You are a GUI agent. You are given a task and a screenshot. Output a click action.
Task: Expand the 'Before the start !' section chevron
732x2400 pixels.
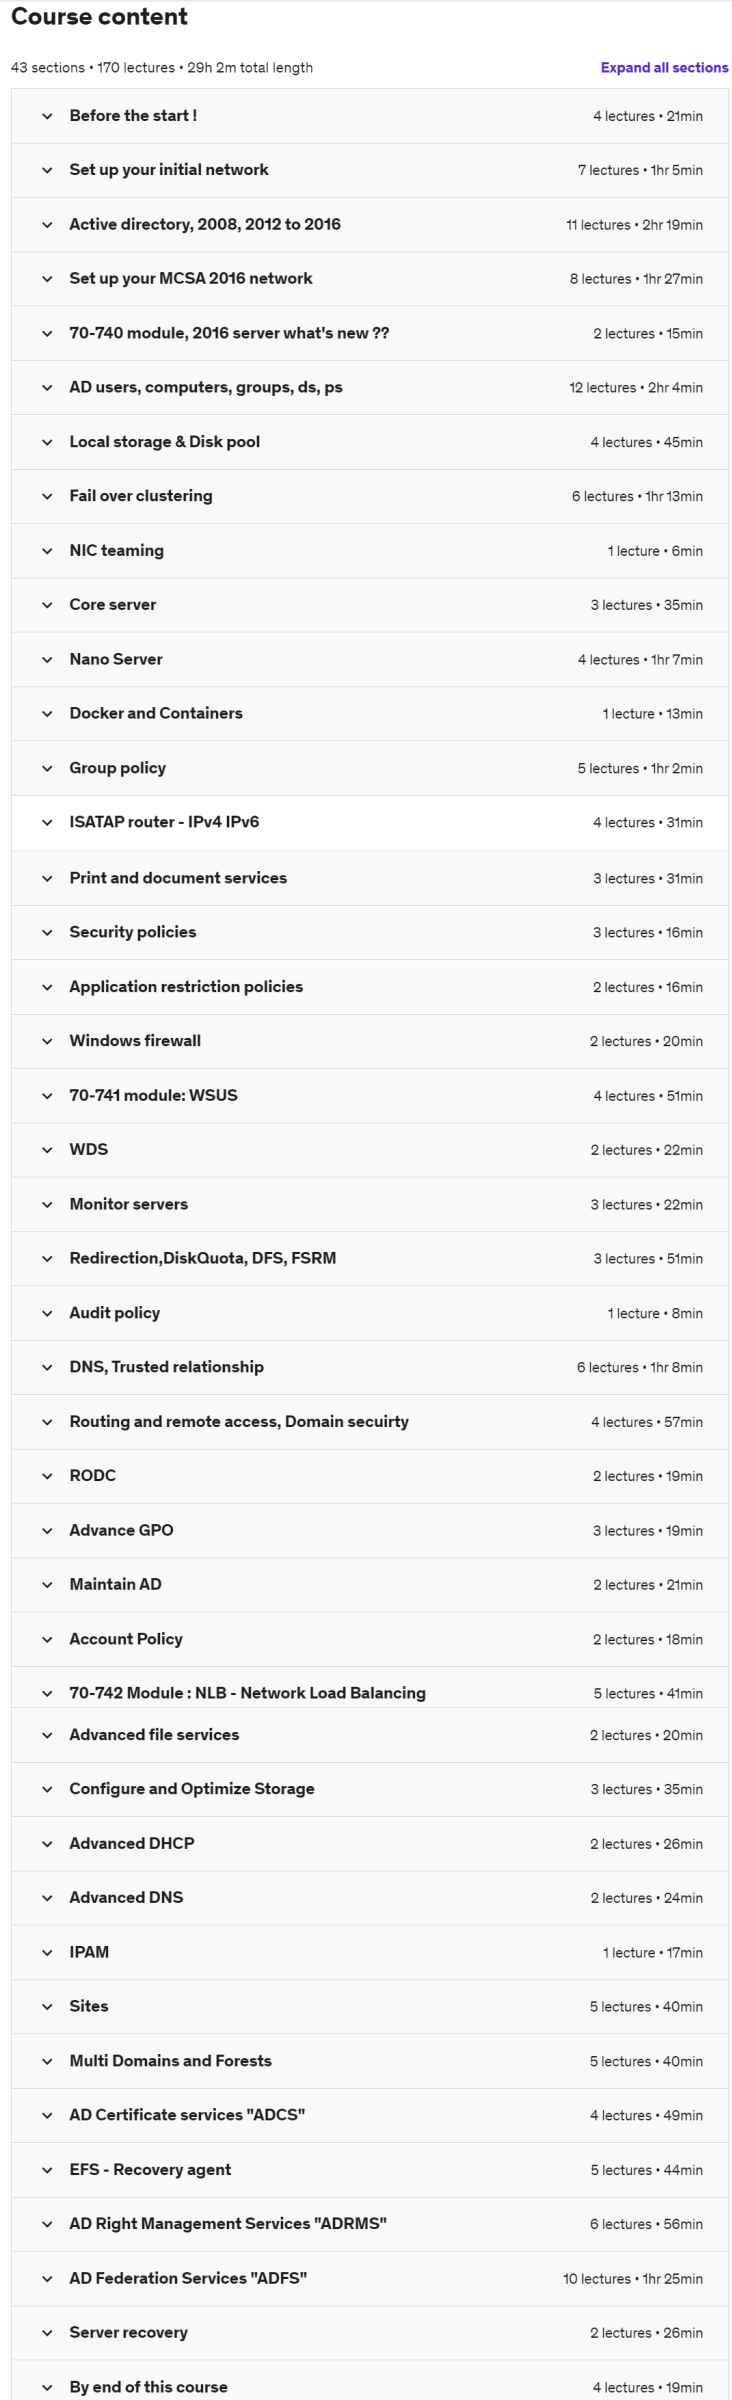click(47, 116)
